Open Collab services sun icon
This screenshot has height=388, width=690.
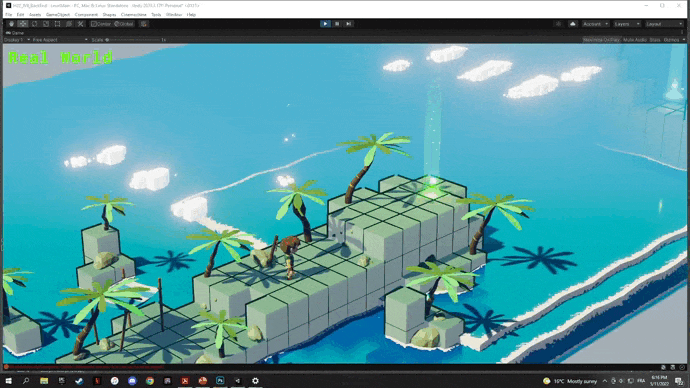558,24
